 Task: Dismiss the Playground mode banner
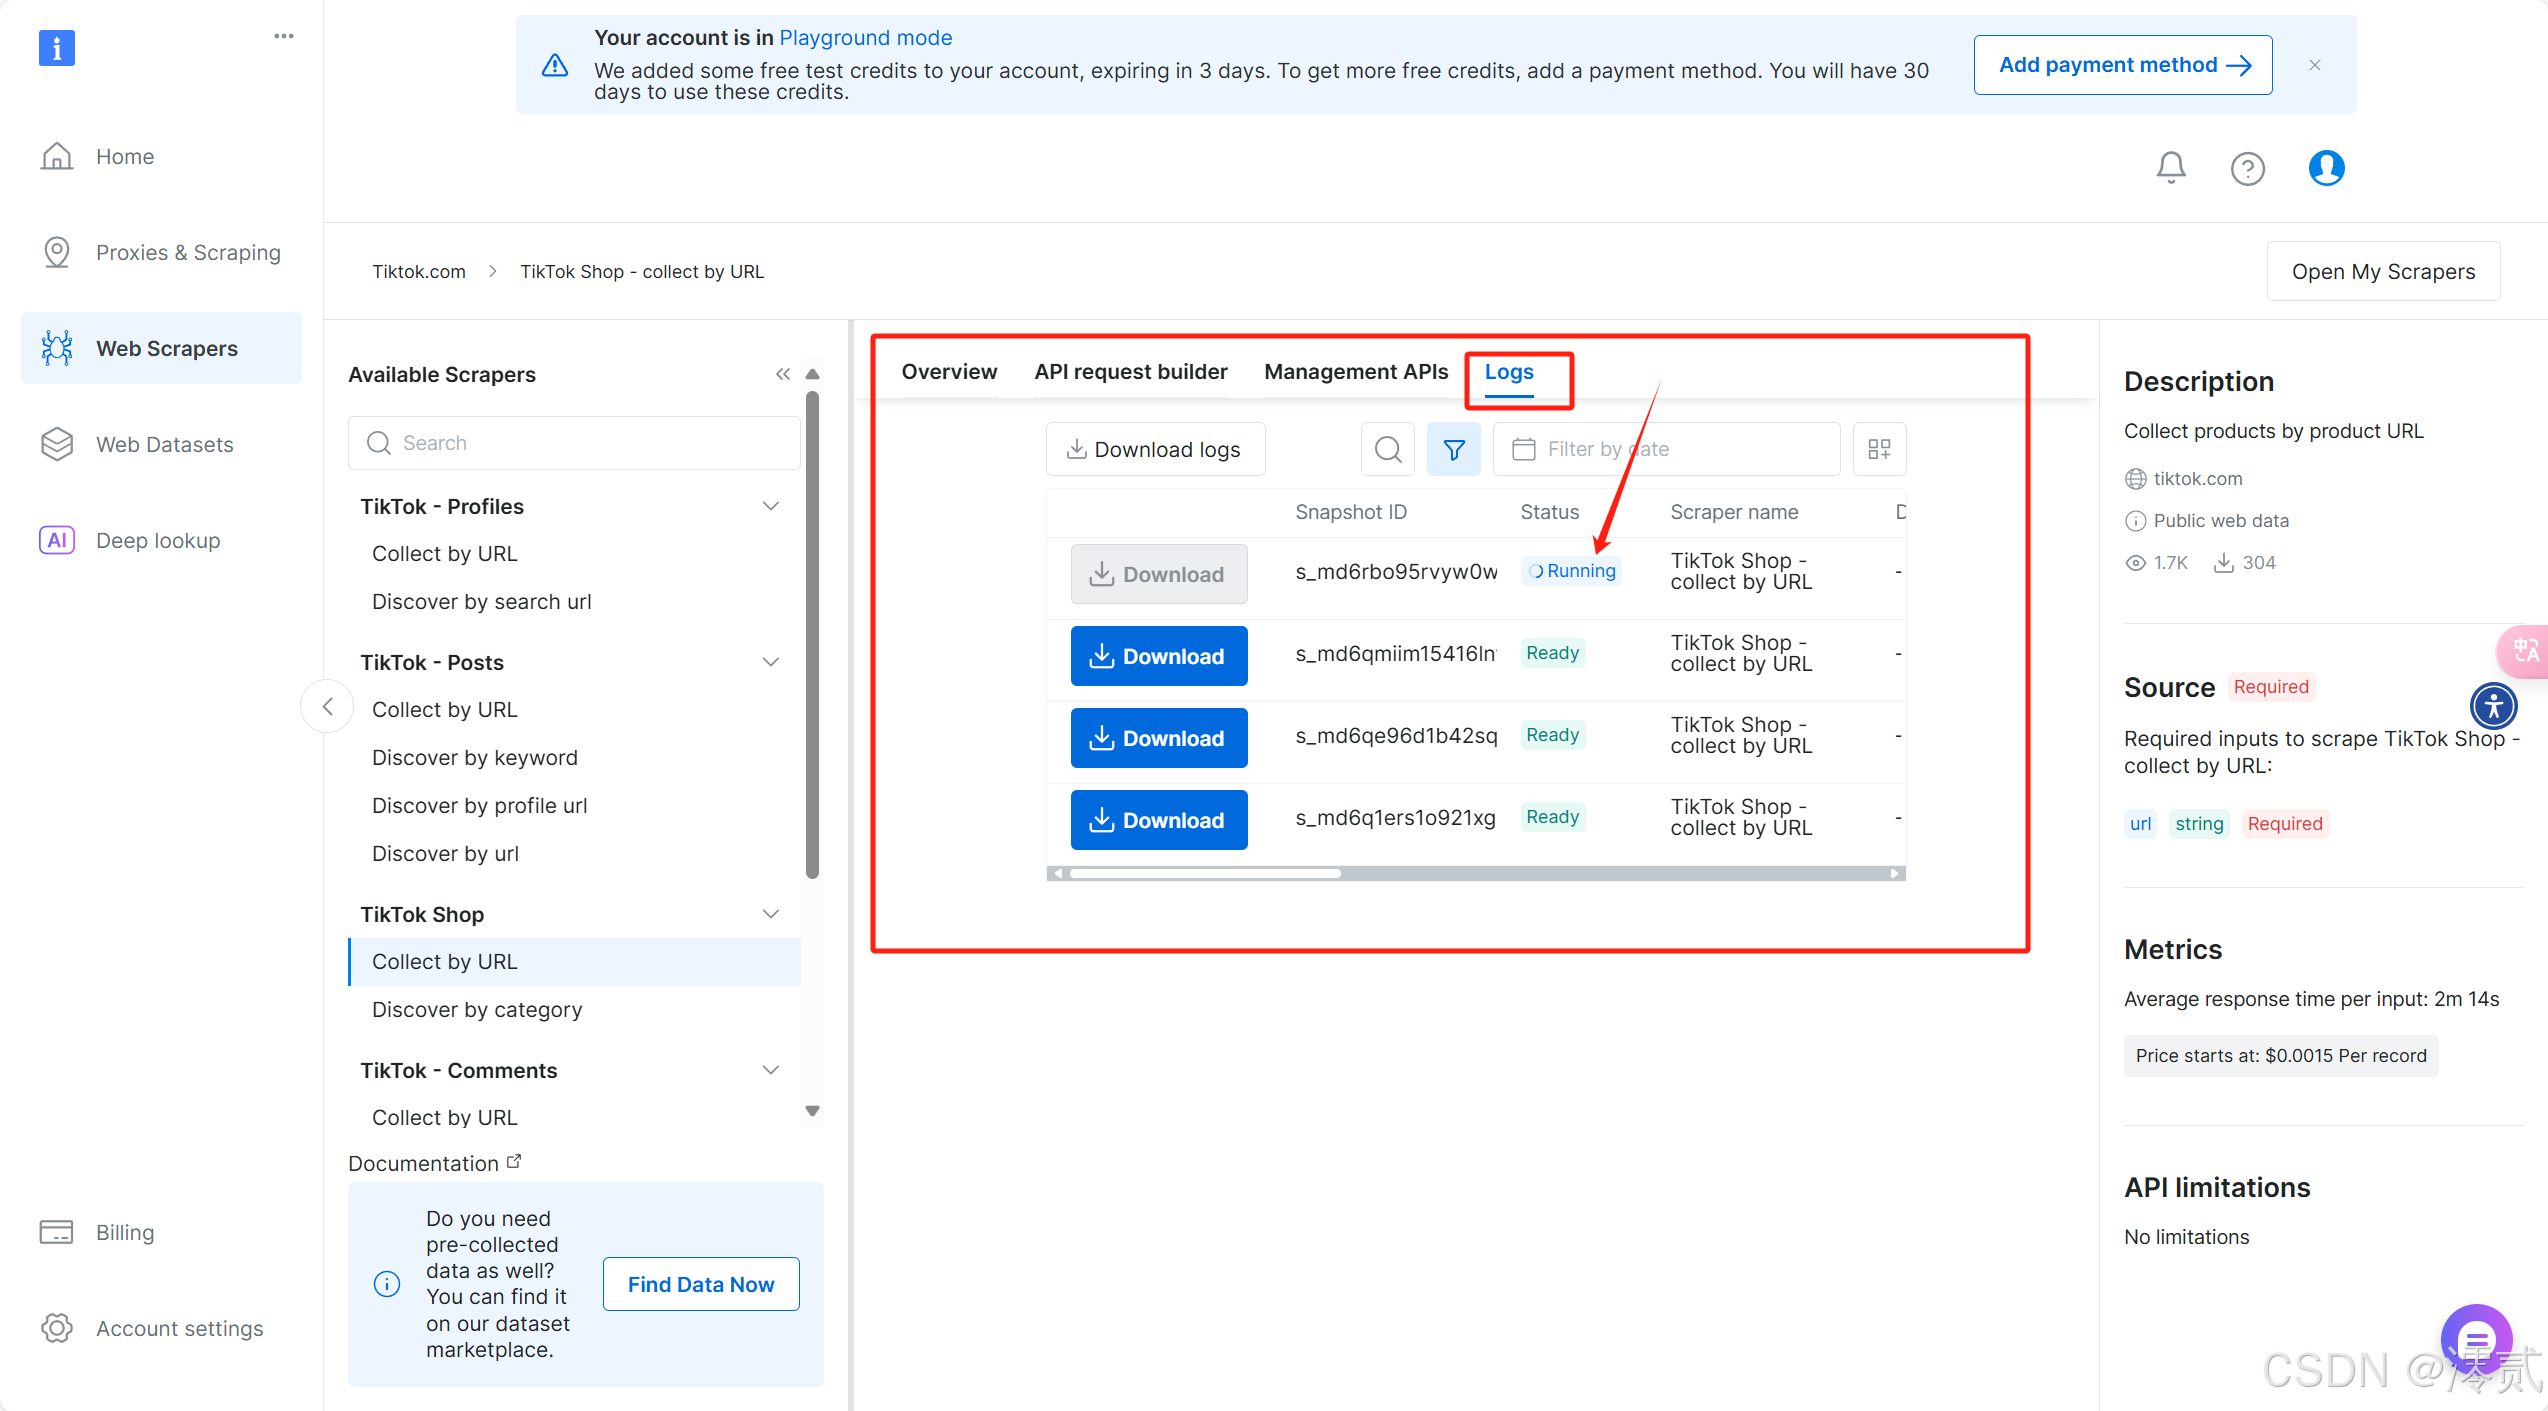tap(2315, 65)
